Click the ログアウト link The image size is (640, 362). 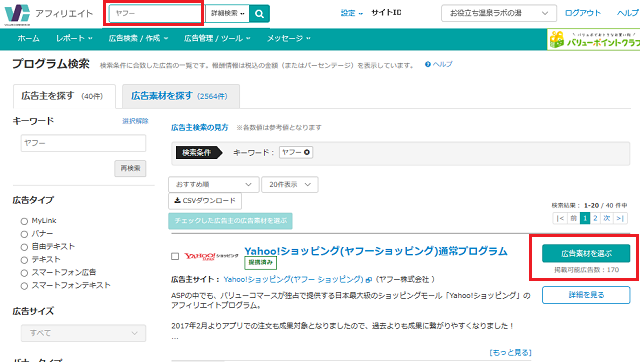[583, 13]
